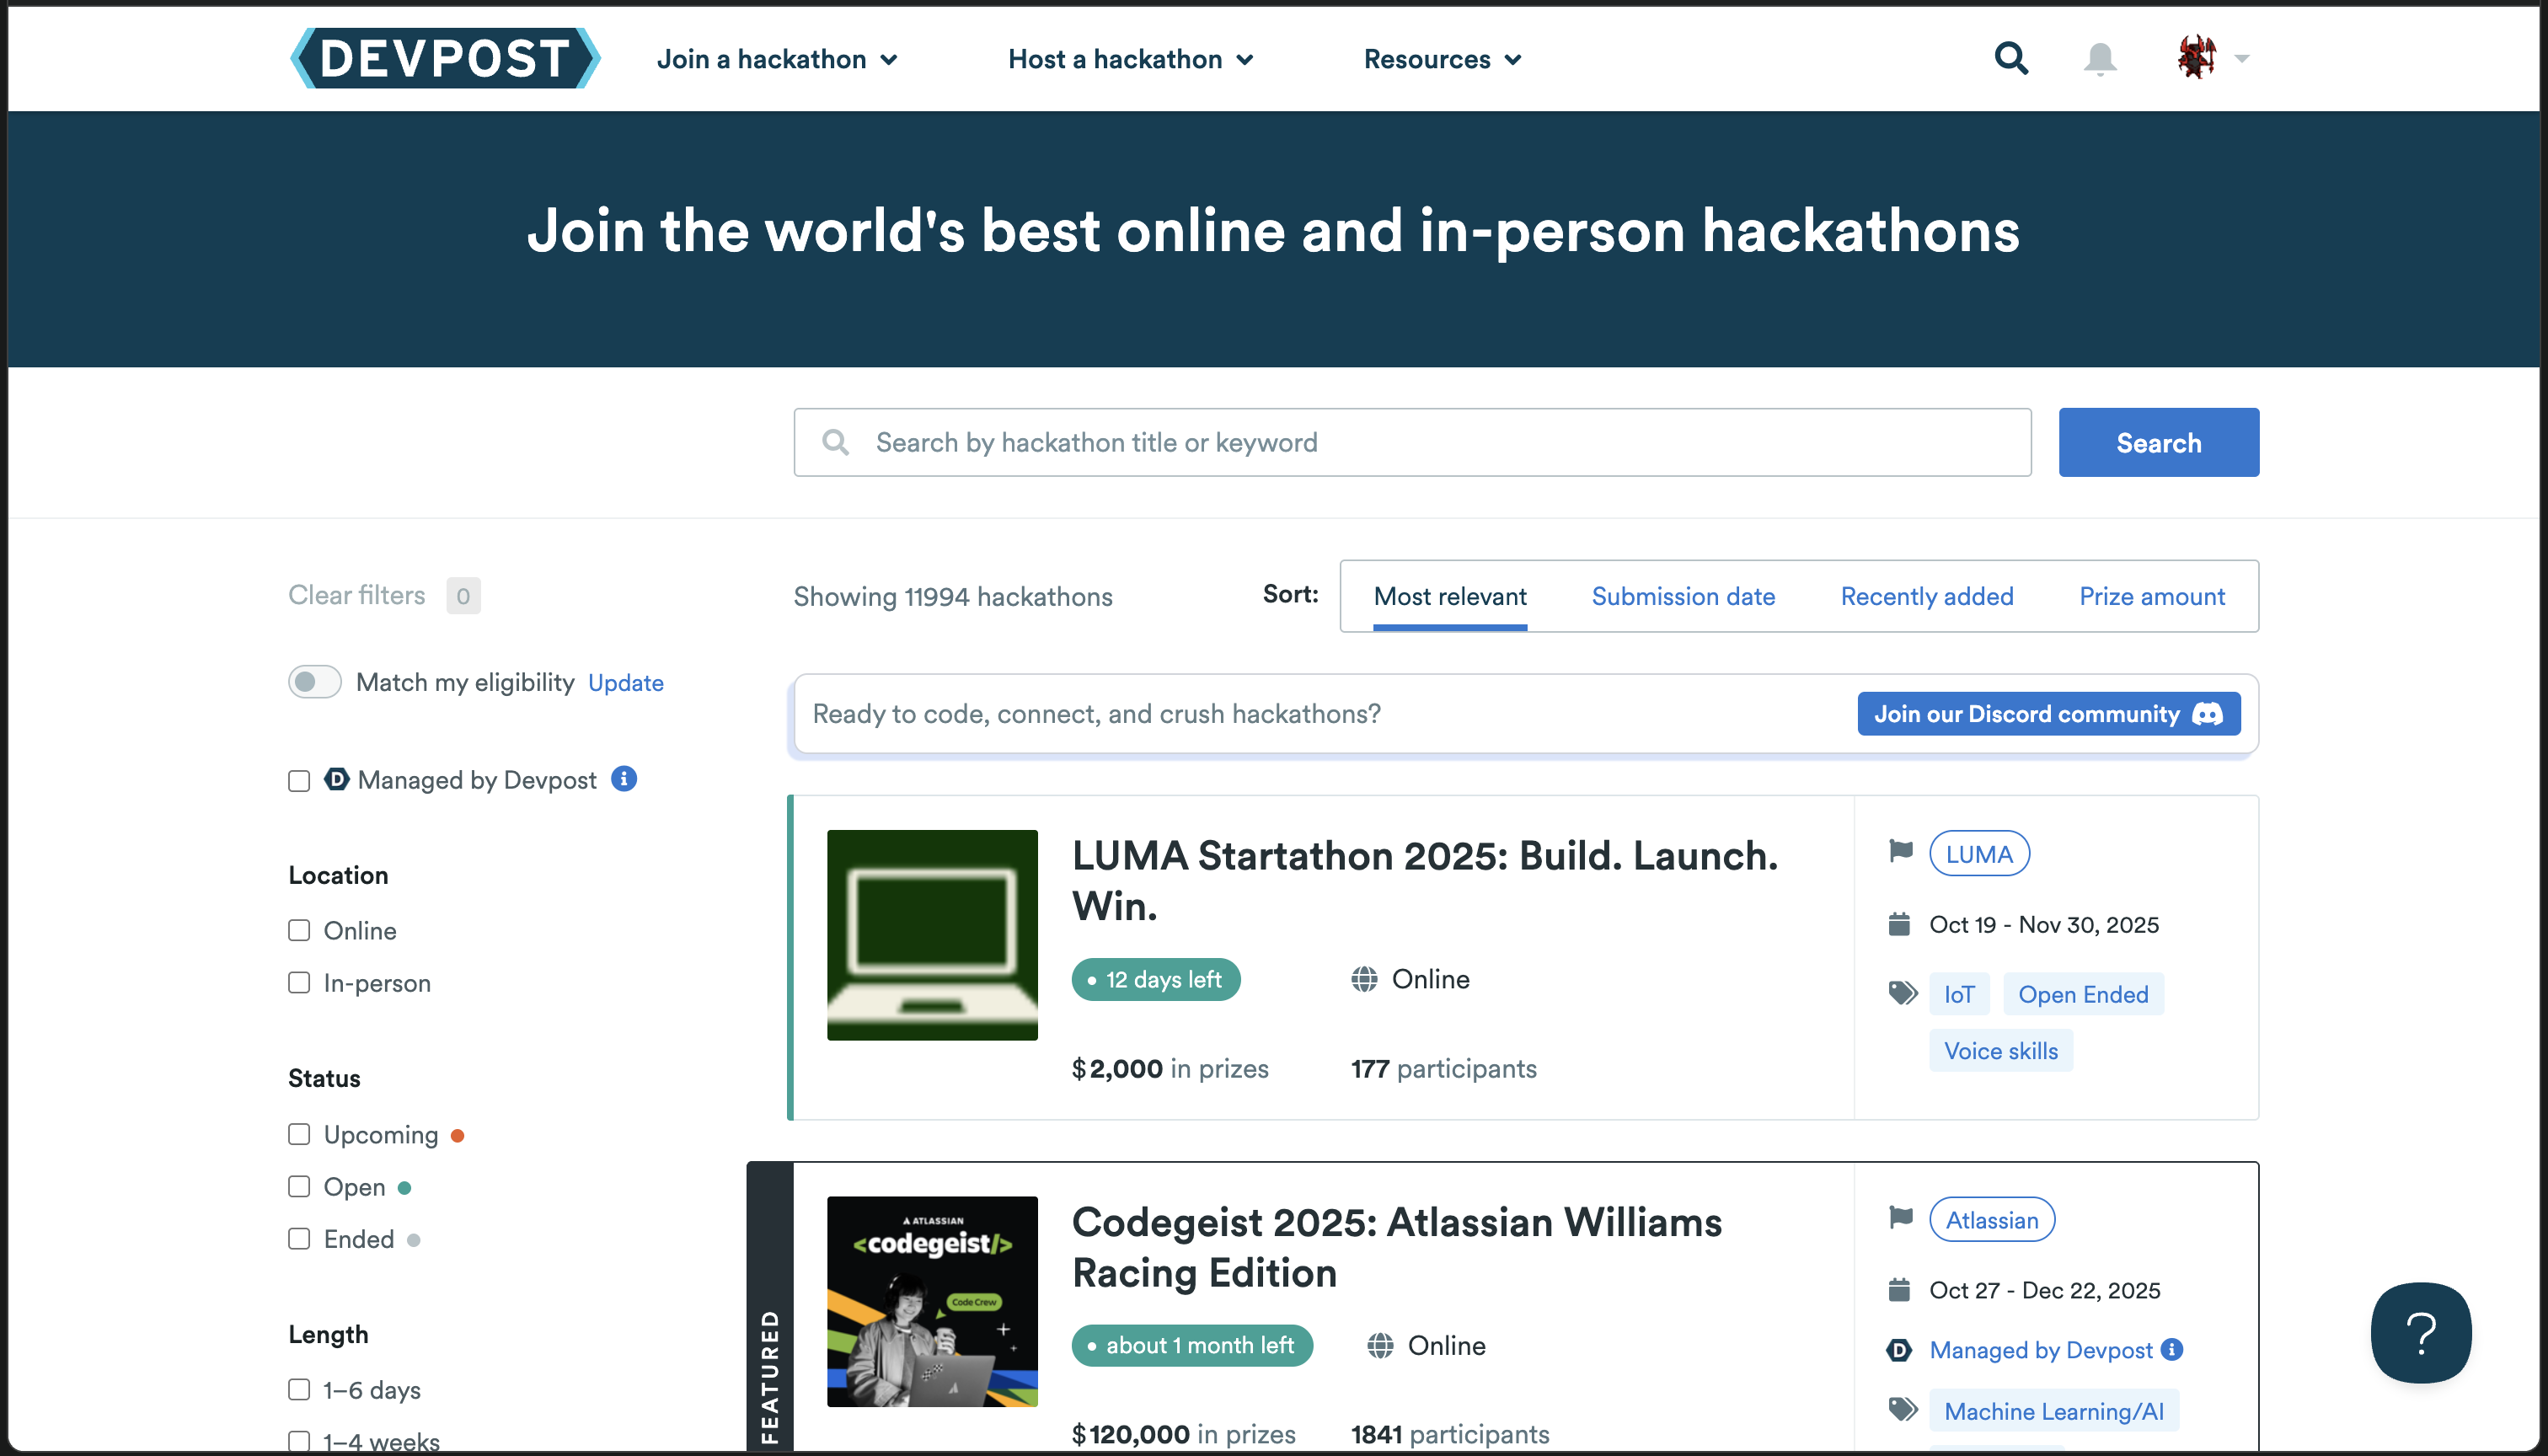The image size is (2548, 1456).
Task: Open the help question mark bubble
Action: pos(2421,1333)
